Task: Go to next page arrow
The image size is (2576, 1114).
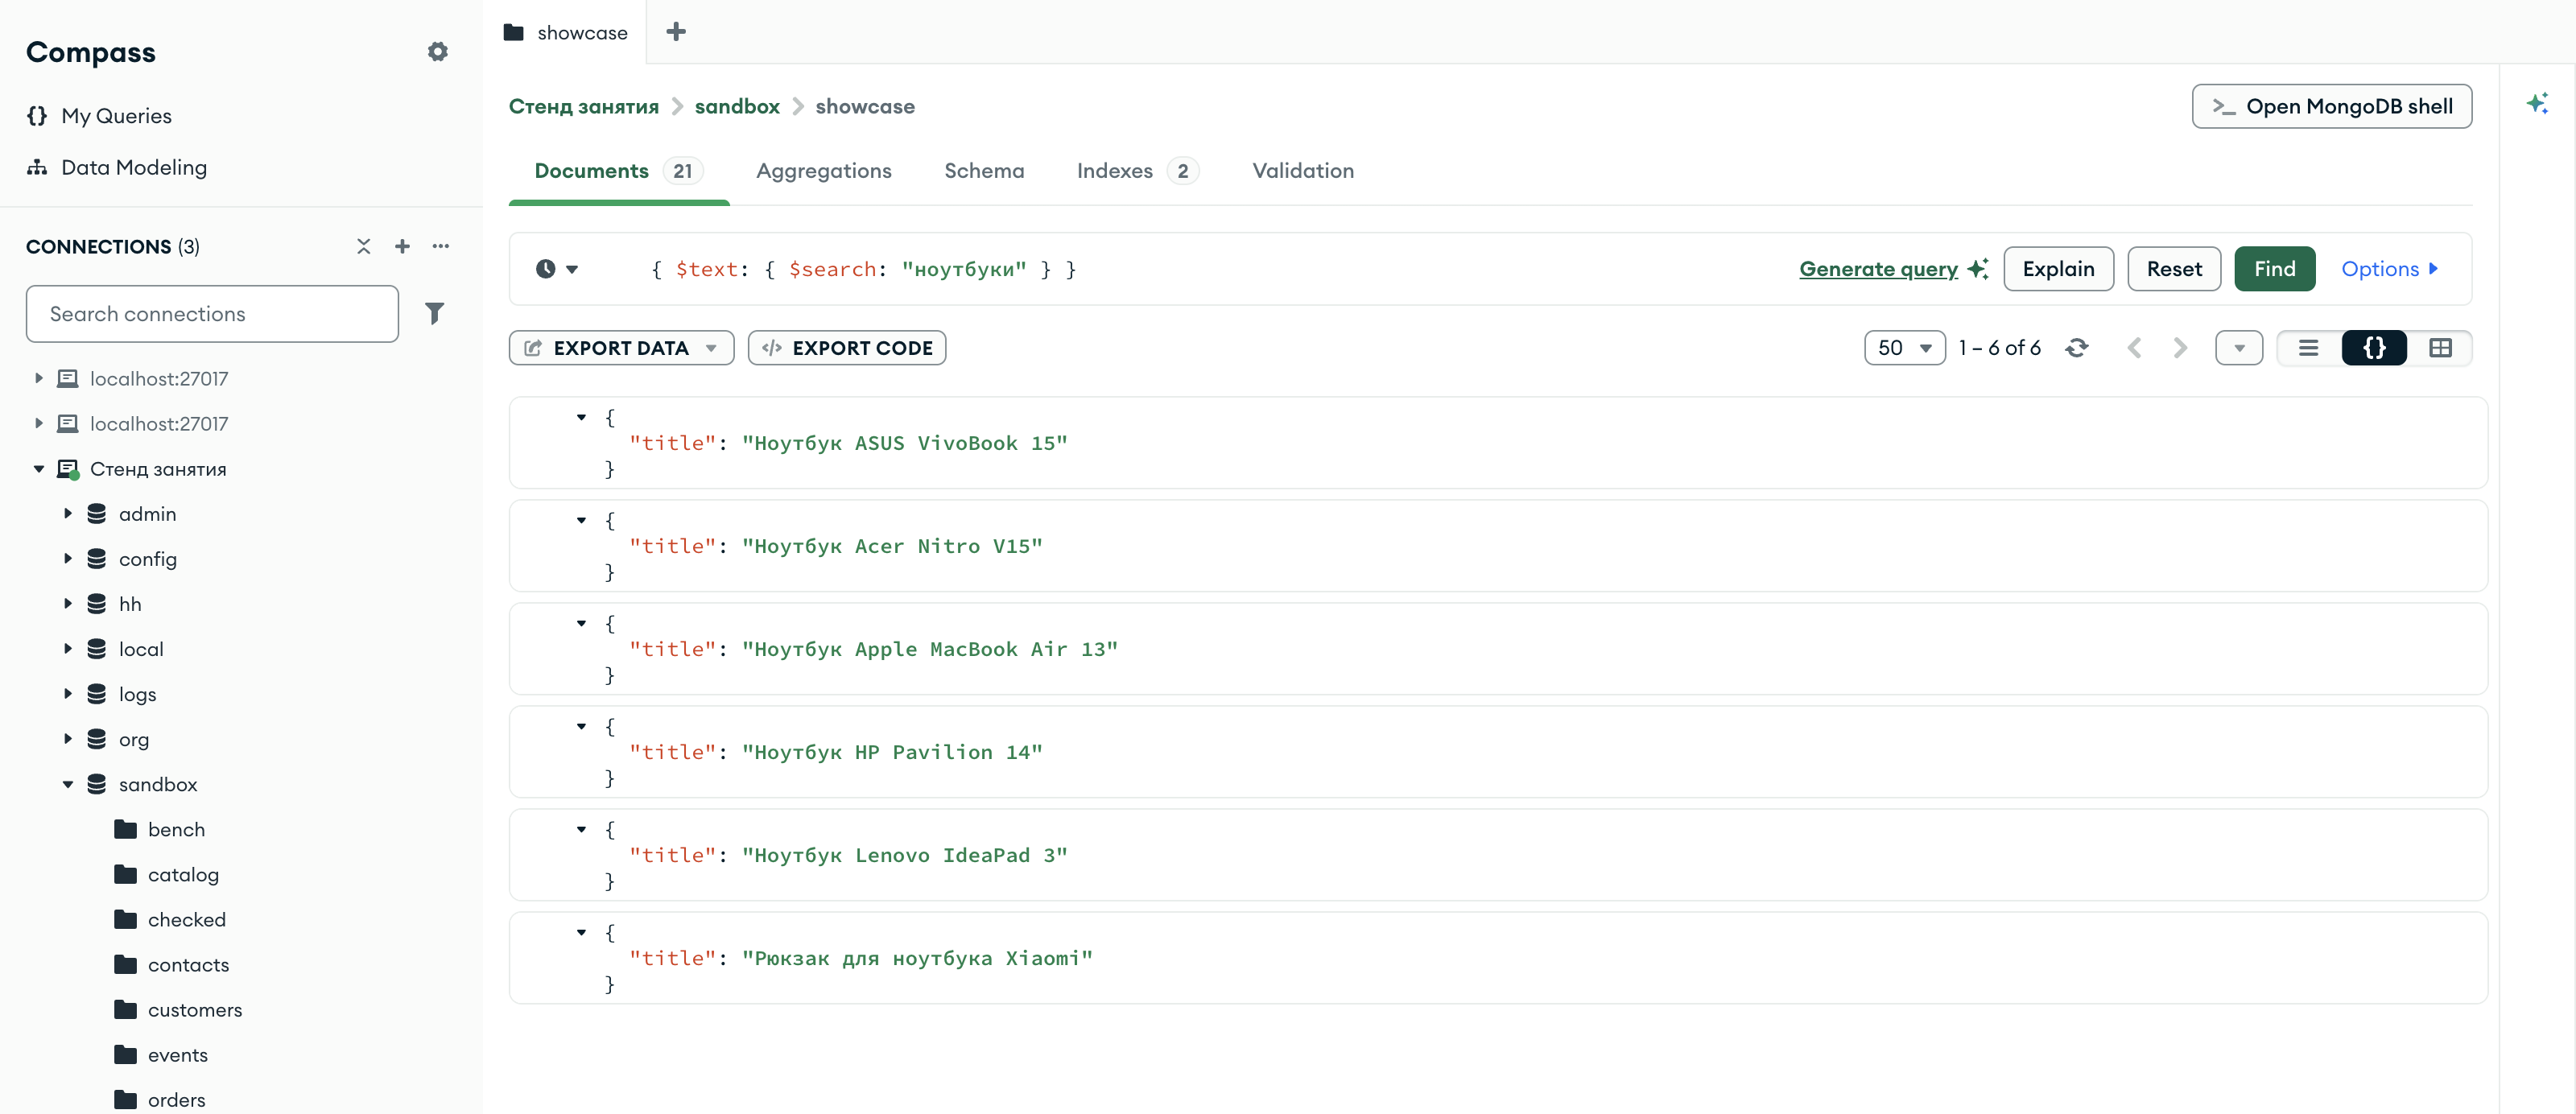Action: tap(2180, 348)
